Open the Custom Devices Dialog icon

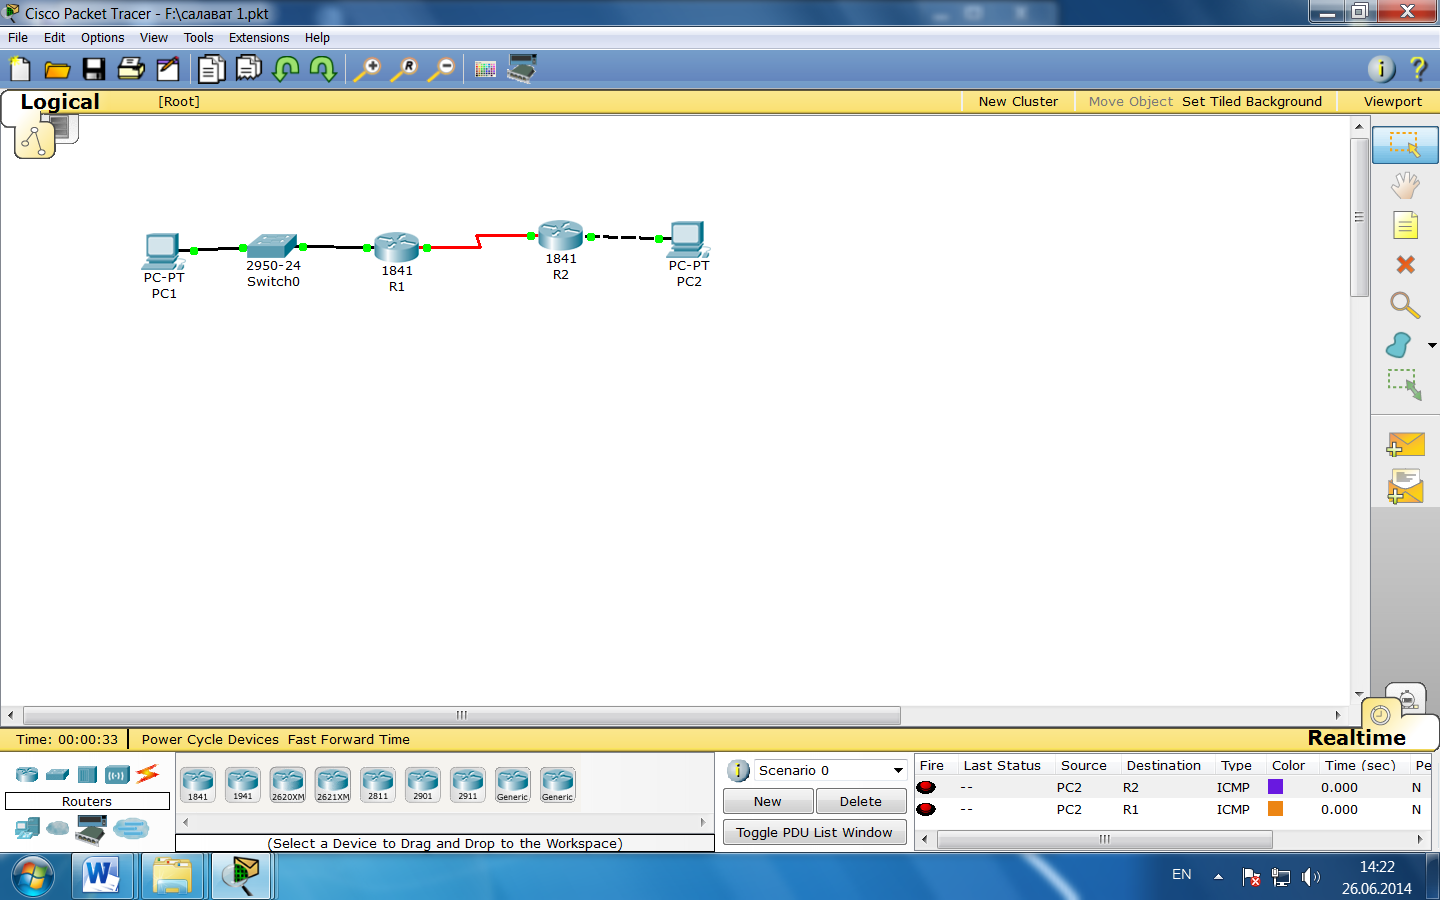522,68
